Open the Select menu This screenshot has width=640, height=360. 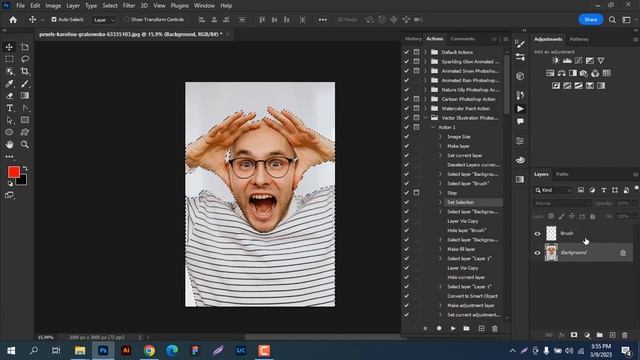110,6
